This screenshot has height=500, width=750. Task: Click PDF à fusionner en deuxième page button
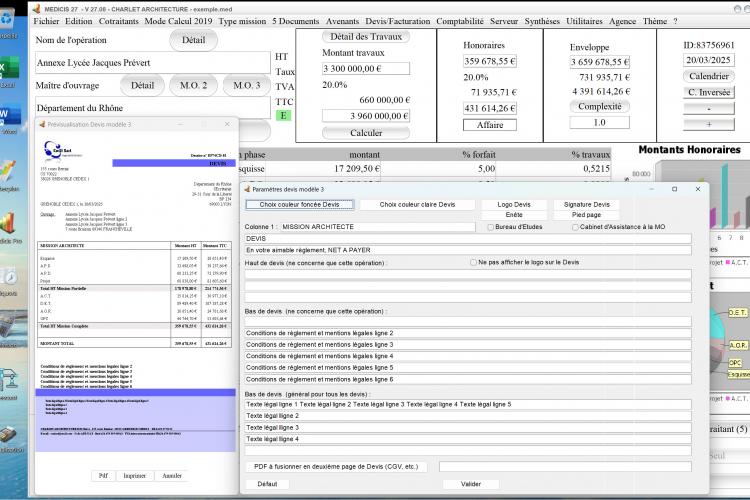point(336,467)
